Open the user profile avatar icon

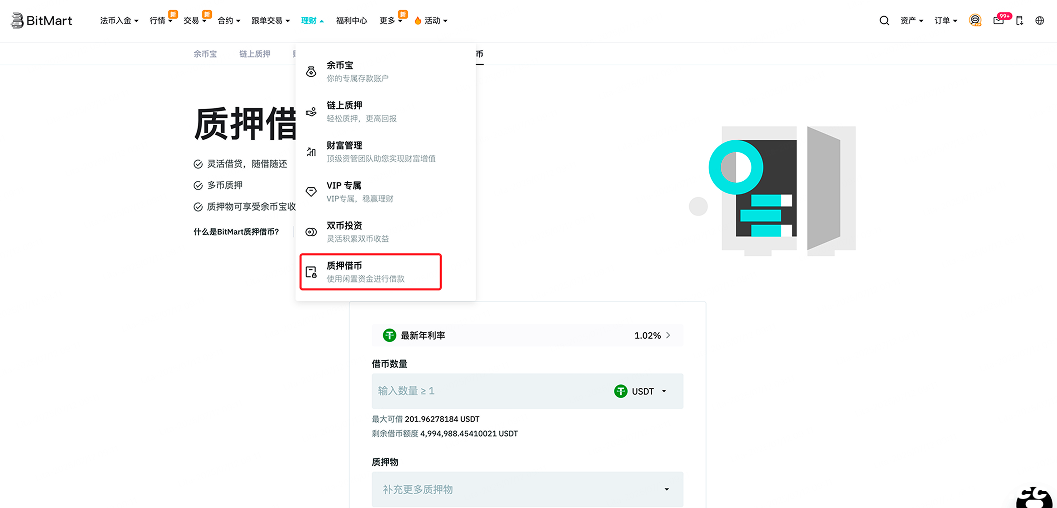tap(975, 20)
